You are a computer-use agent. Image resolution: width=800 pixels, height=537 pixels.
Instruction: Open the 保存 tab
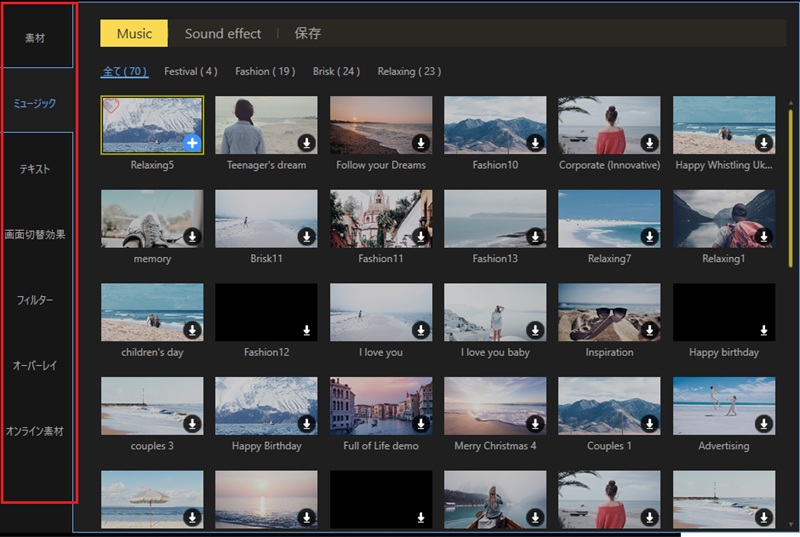307,34
